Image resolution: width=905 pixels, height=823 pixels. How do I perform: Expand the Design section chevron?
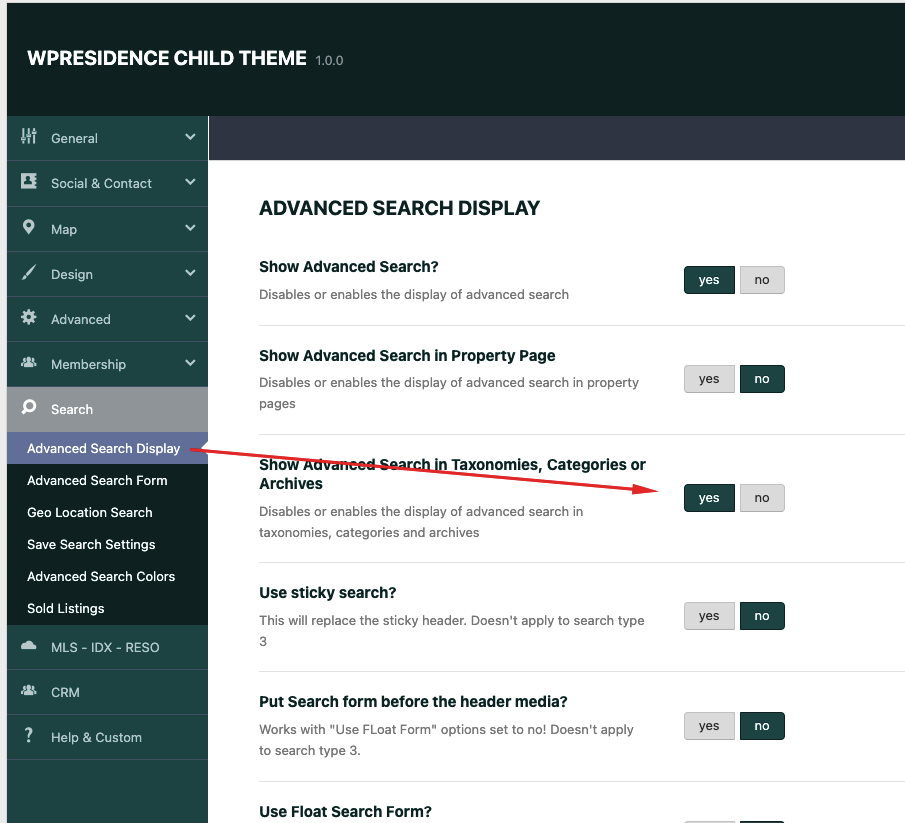pos(190,273)
